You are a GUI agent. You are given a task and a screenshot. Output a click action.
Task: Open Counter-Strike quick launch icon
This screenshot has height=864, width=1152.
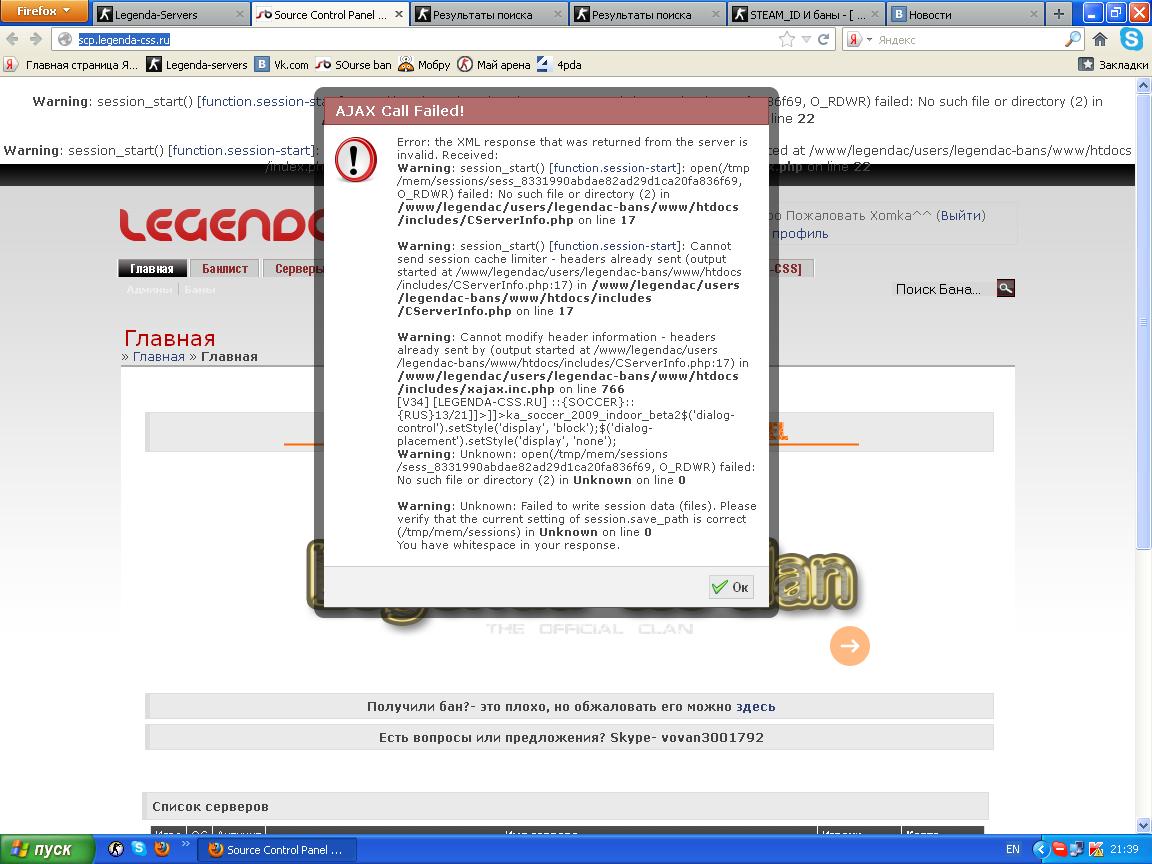(115, 849)
